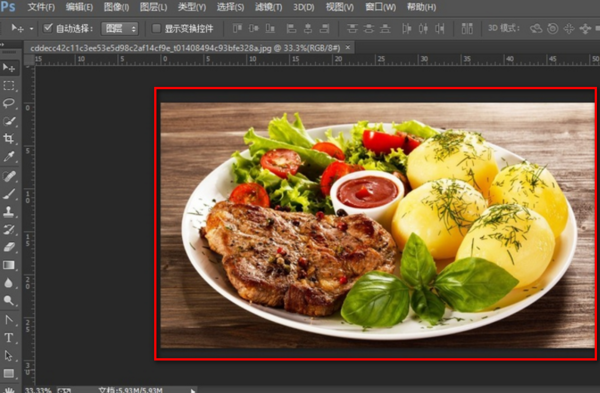Select the Lasso tool
This screenshot has height=393, width=600.
[8, 103]
